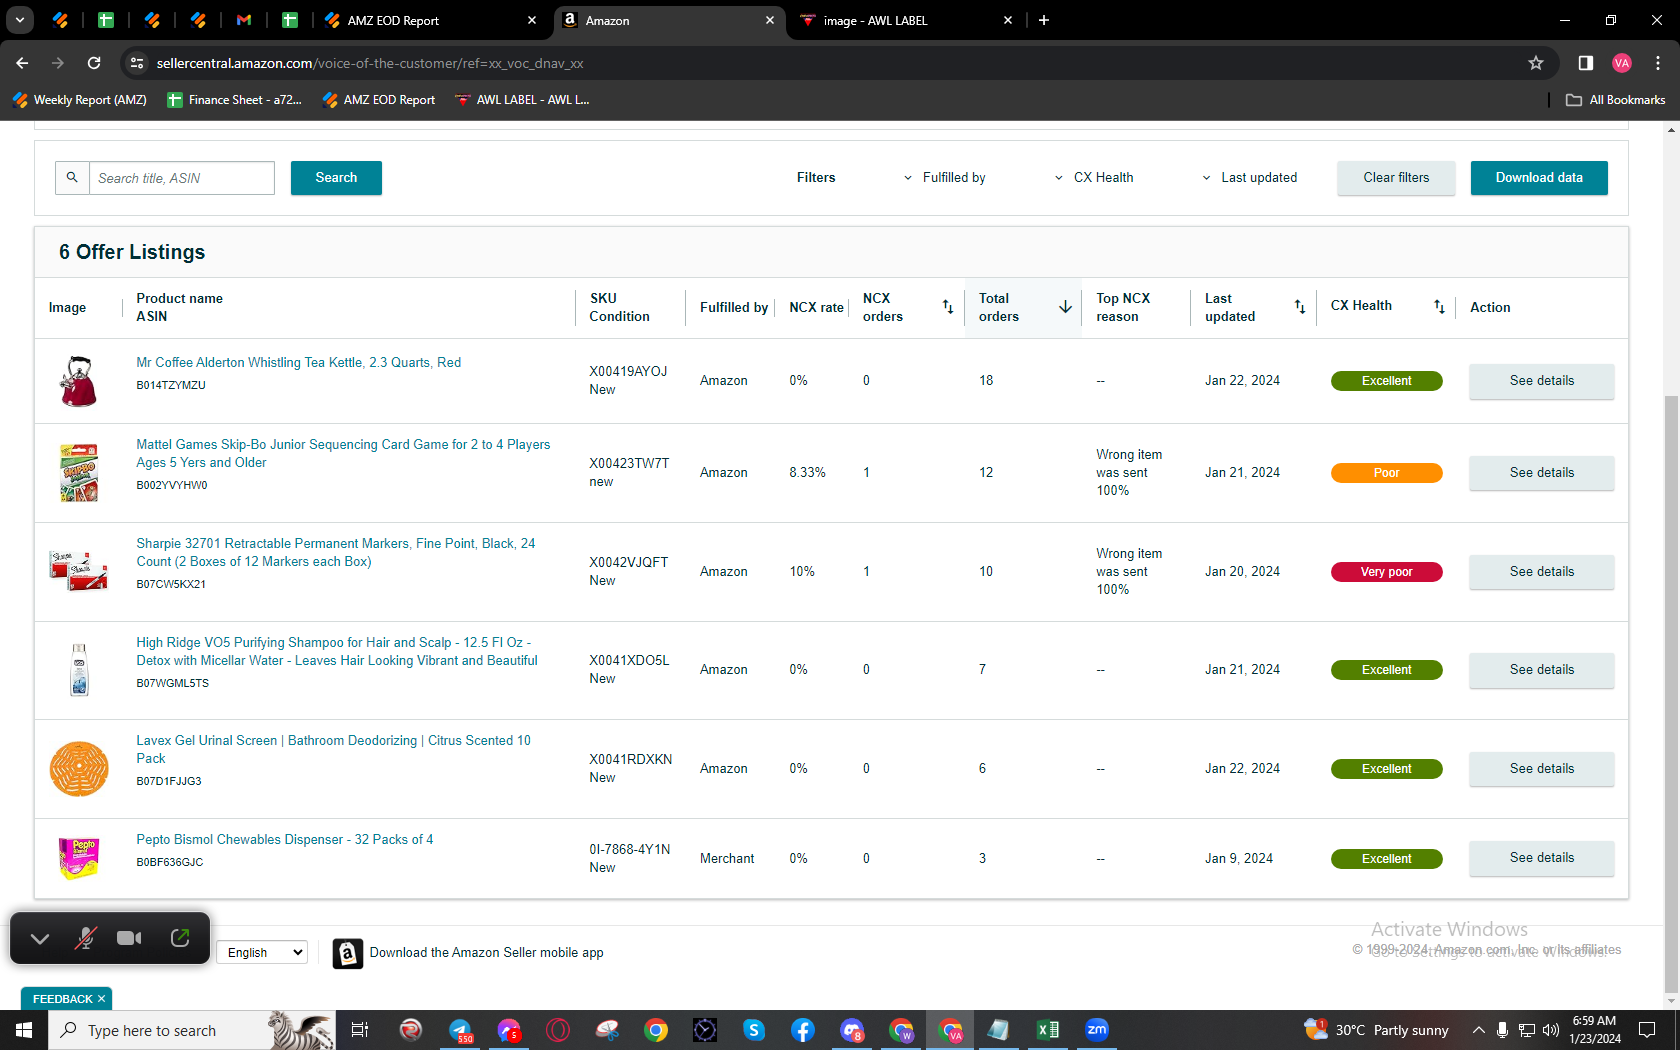View site information icon in the address bar

pyautogui.click(x=138, y=63)
